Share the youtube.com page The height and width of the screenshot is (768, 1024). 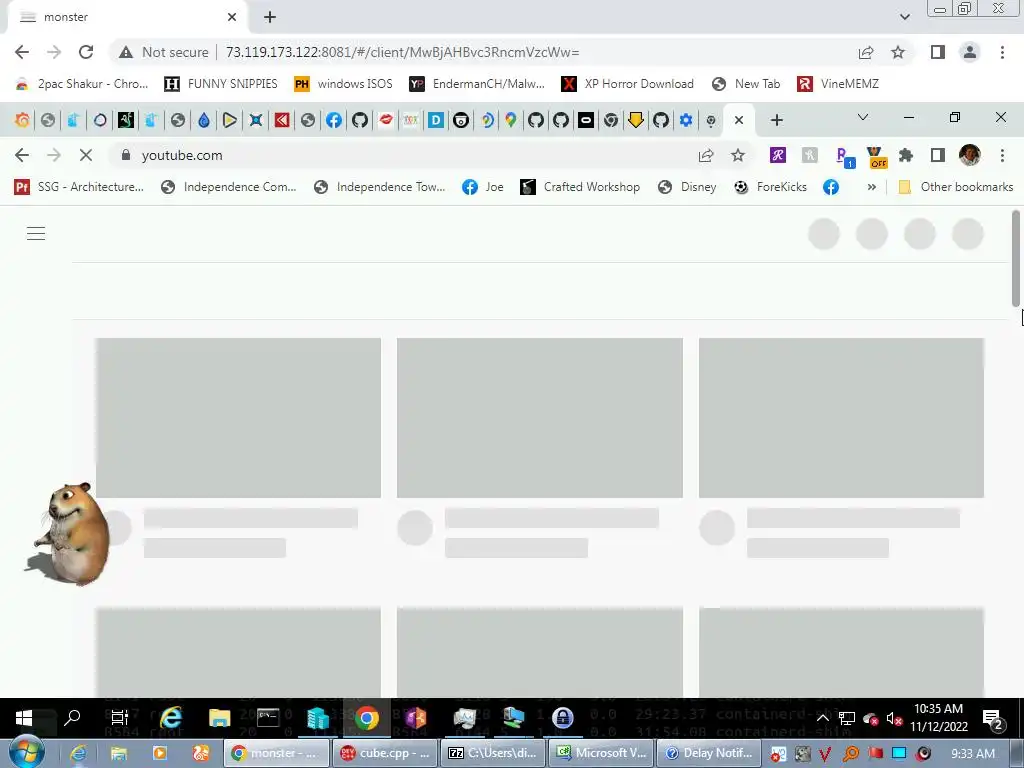[x=706, y=155]
